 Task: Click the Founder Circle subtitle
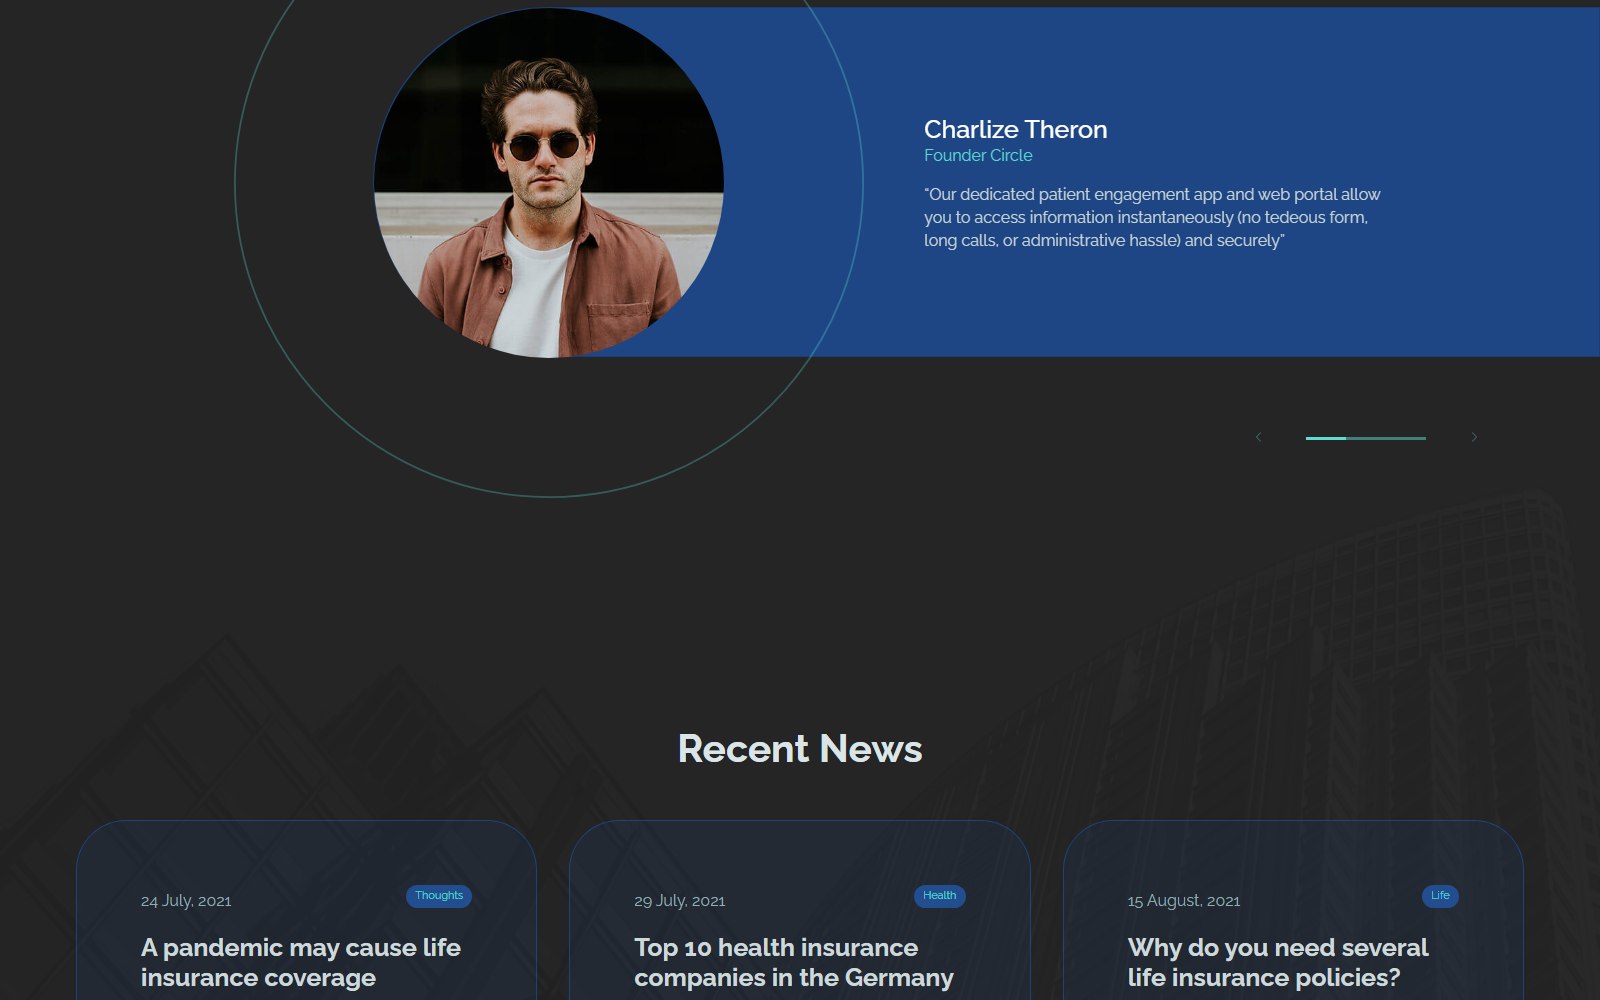point(978,155)
